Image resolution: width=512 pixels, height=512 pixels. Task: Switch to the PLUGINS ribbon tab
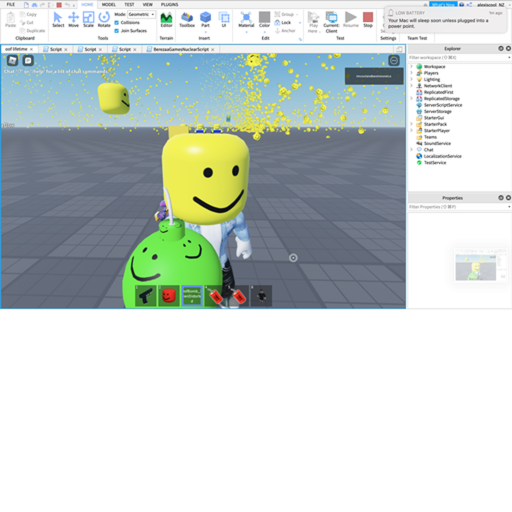point(169,5)
